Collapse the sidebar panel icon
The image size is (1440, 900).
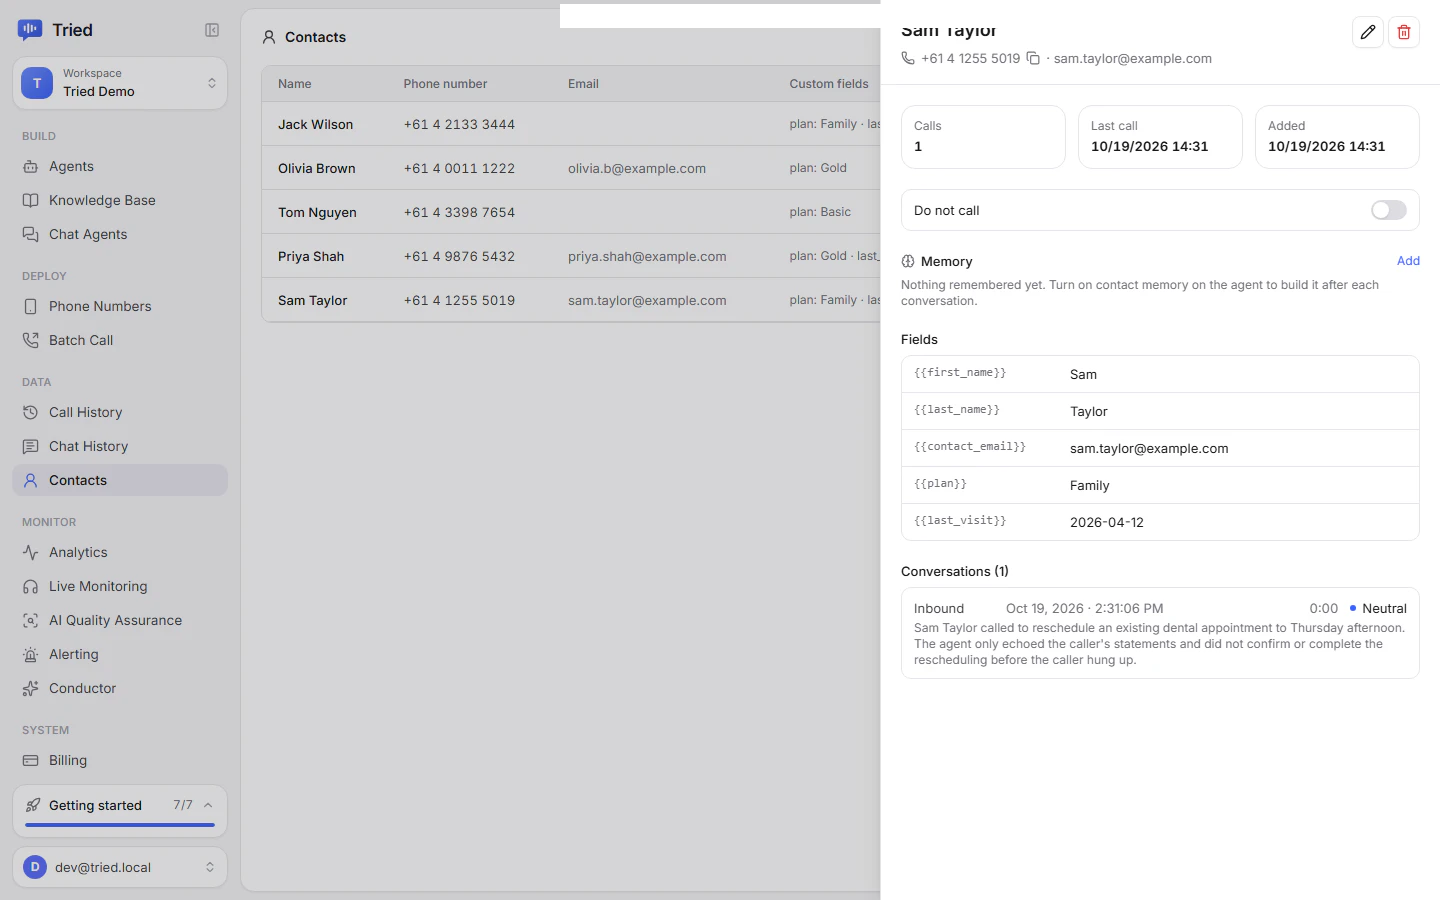click(x=212, y=30)
